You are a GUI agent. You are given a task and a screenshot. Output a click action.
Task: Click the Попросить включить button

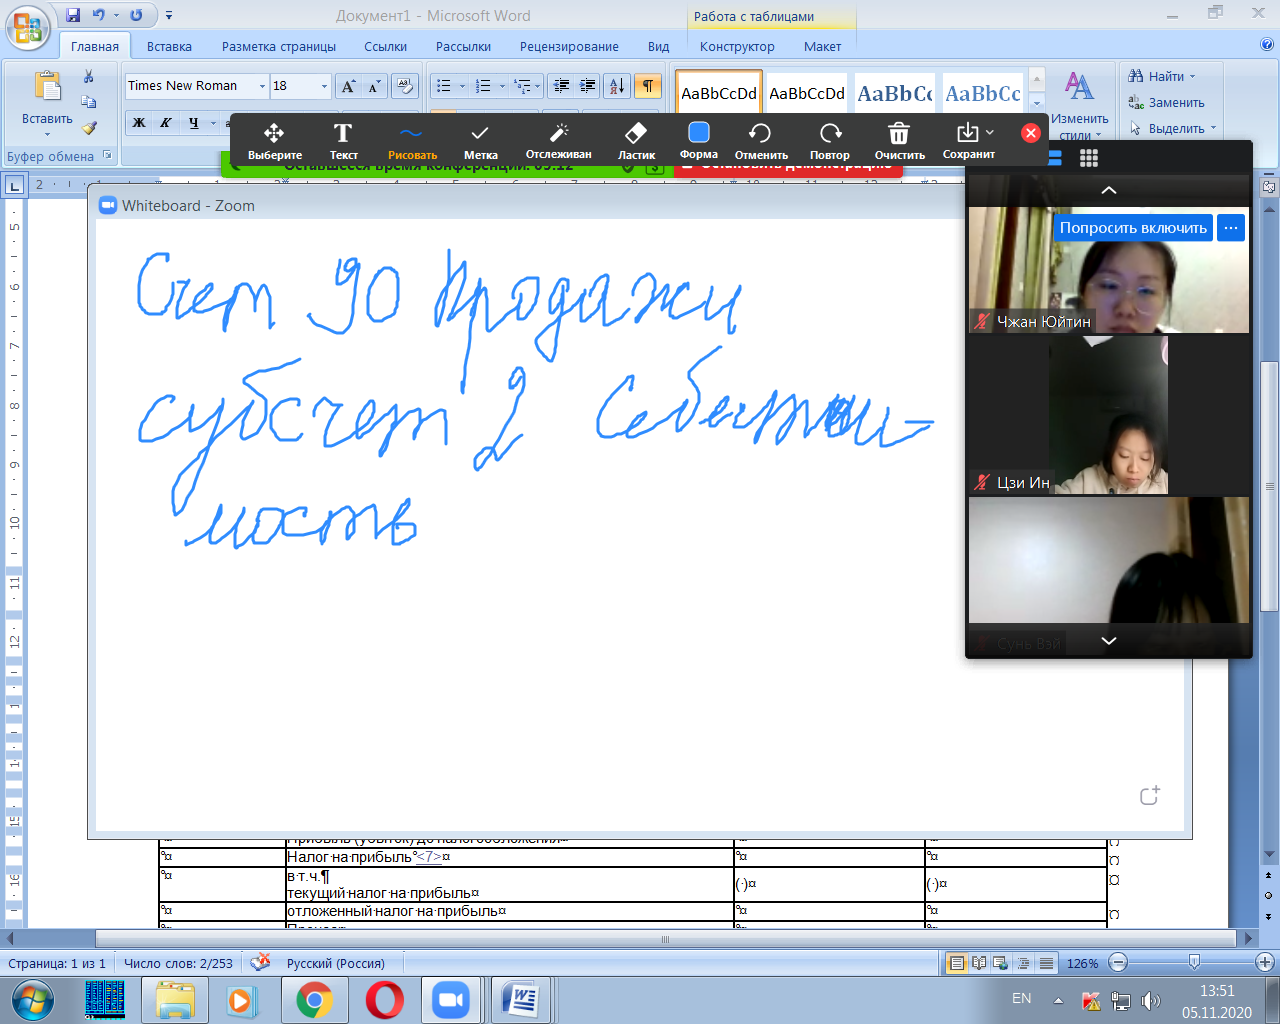click(1133, 228)
